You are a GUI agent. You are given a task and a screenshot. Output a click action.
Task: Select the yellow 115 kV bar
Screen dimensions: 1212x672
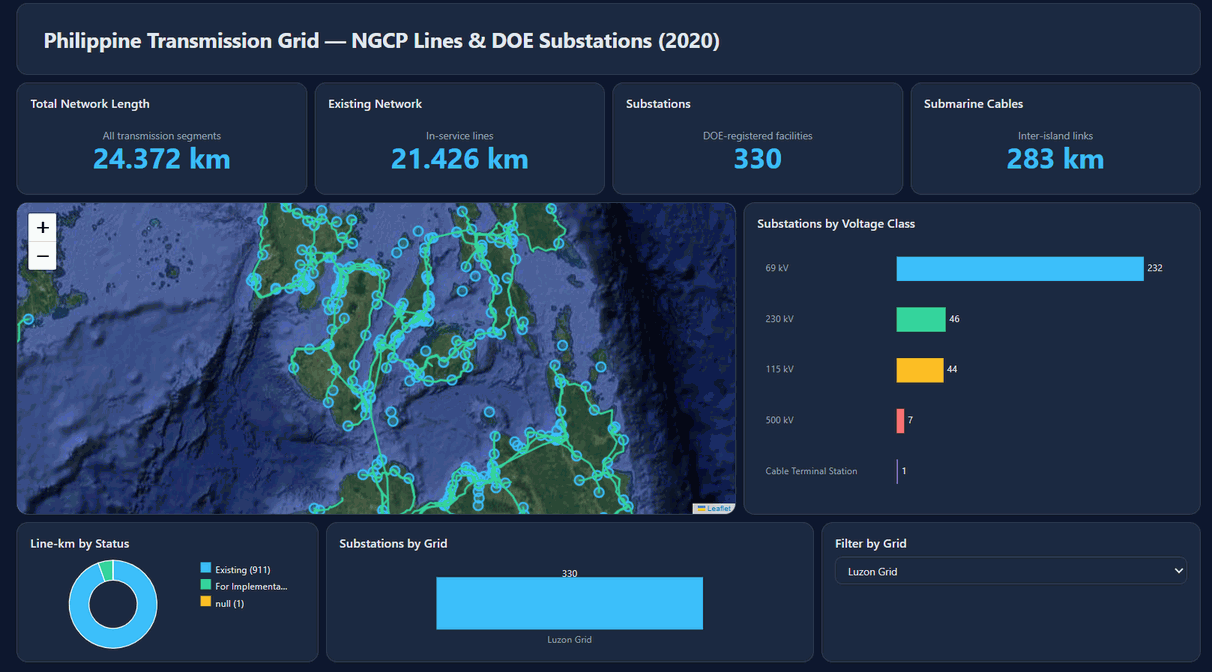(920, 370)
